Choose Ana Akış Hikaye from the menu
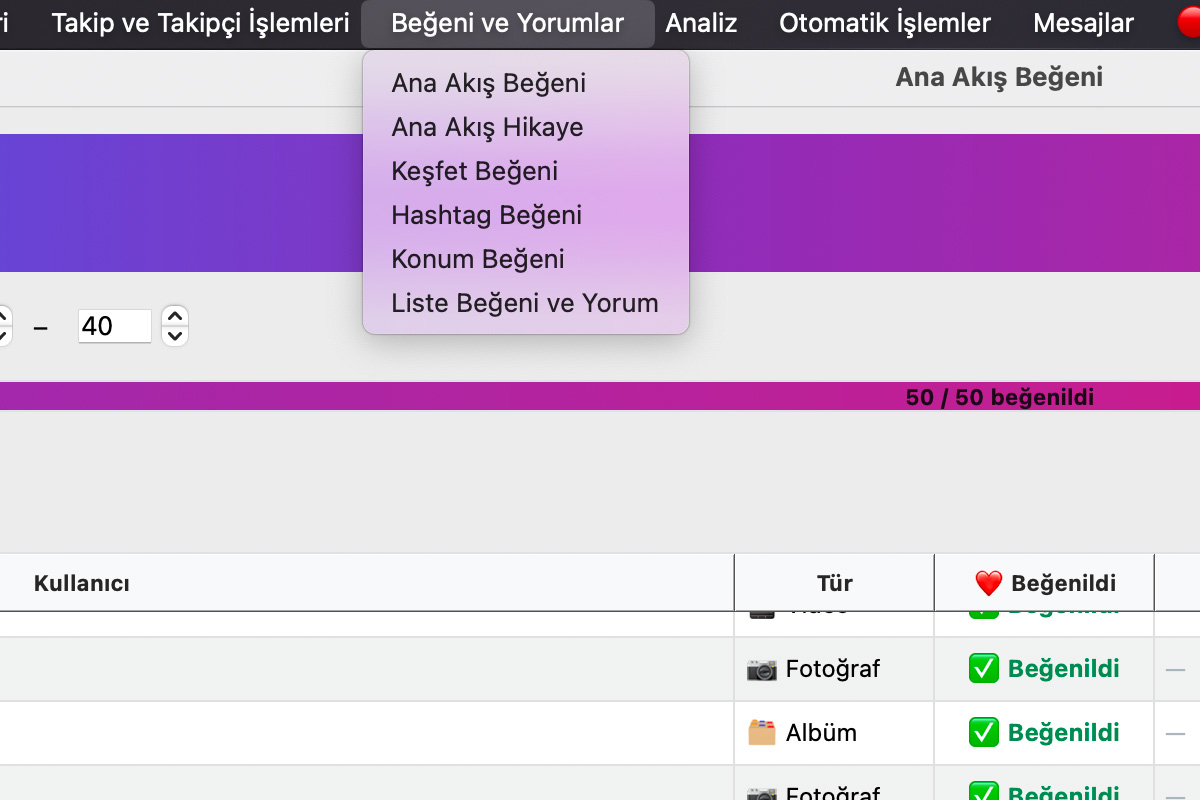This screenshot has width=1200, height=800. [x=487, y=127]
